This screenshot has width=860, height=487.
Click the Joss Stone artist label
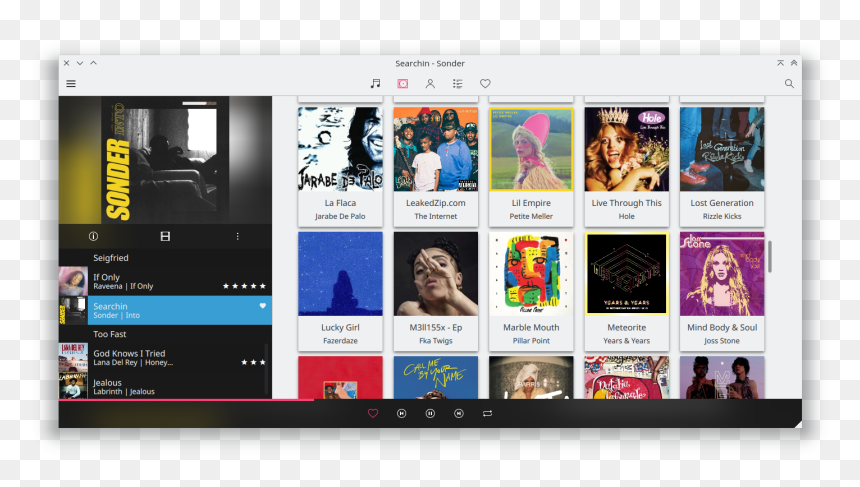click(722, 341)
